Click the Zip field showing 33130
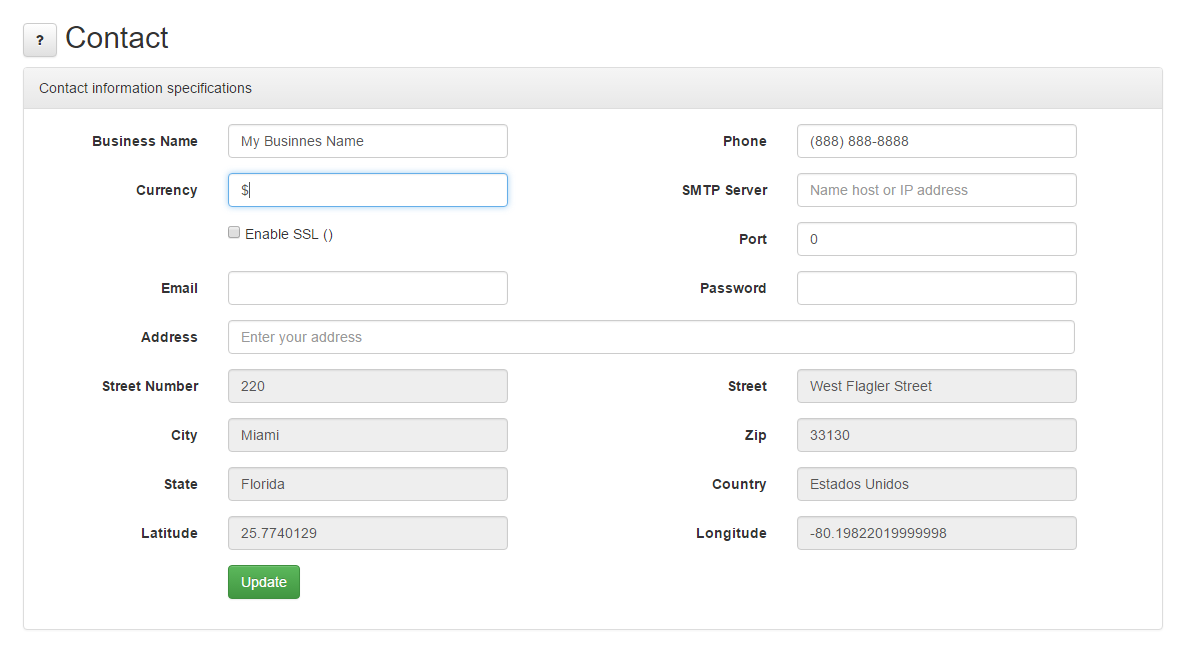This screenshot has height=652, width=1183. (936, 435)
